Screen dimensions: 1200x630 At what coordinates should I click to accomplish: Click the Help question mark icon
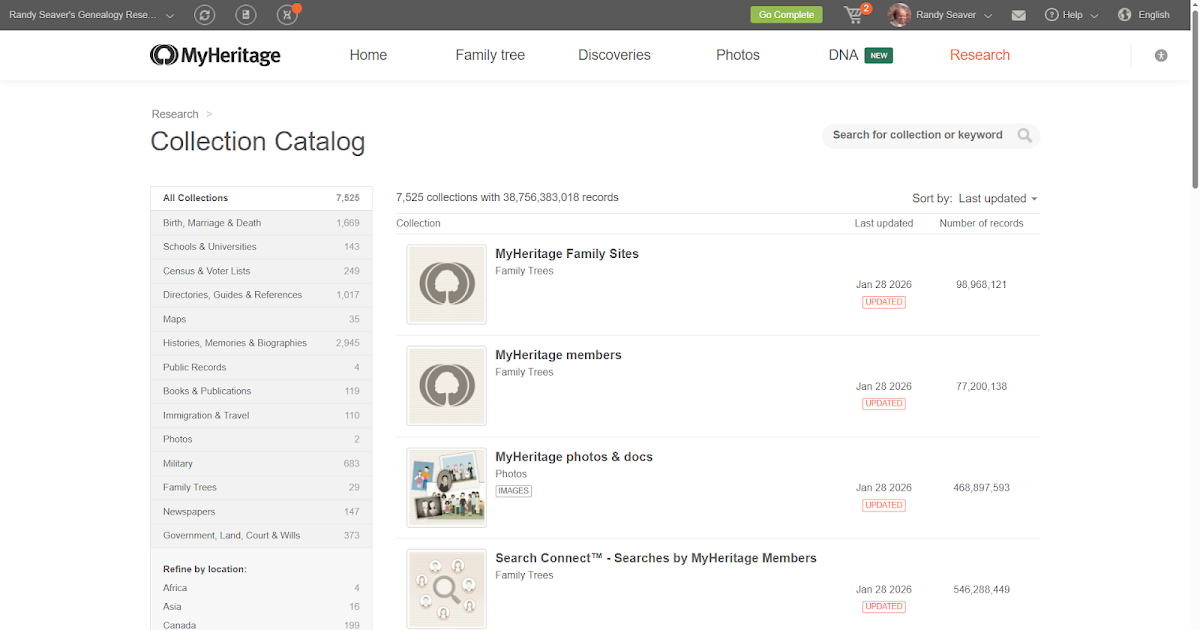coord(1051,15)
